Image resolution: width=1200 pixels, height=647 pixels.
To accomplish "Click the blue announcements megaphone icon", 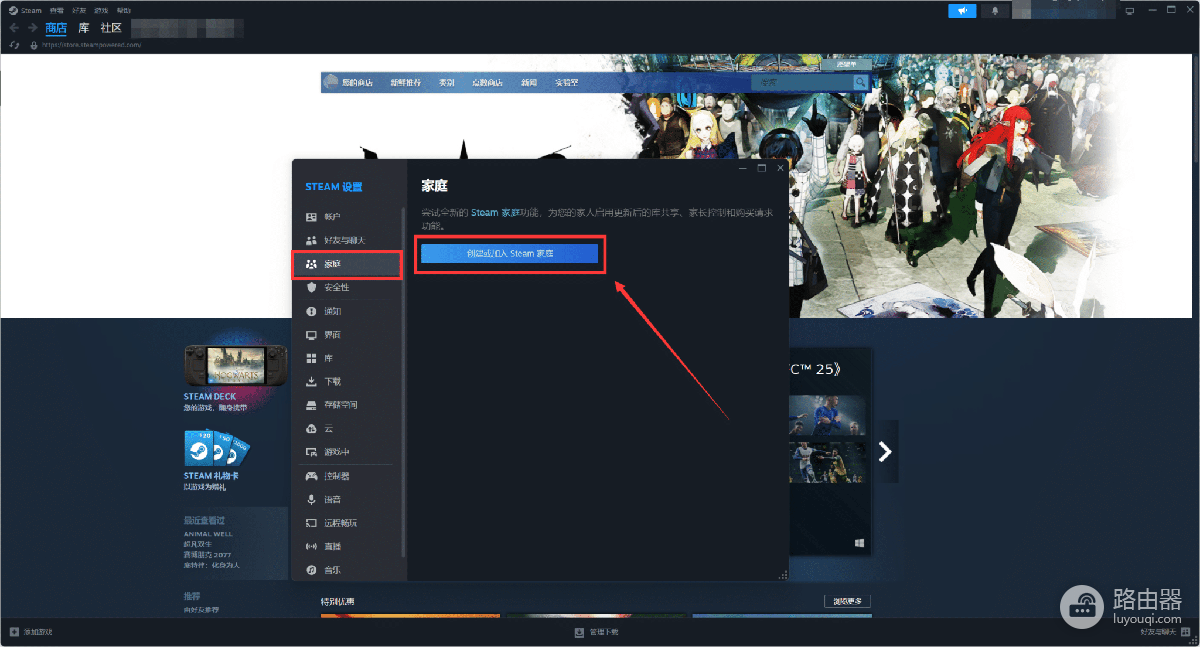I will (962, 10).
